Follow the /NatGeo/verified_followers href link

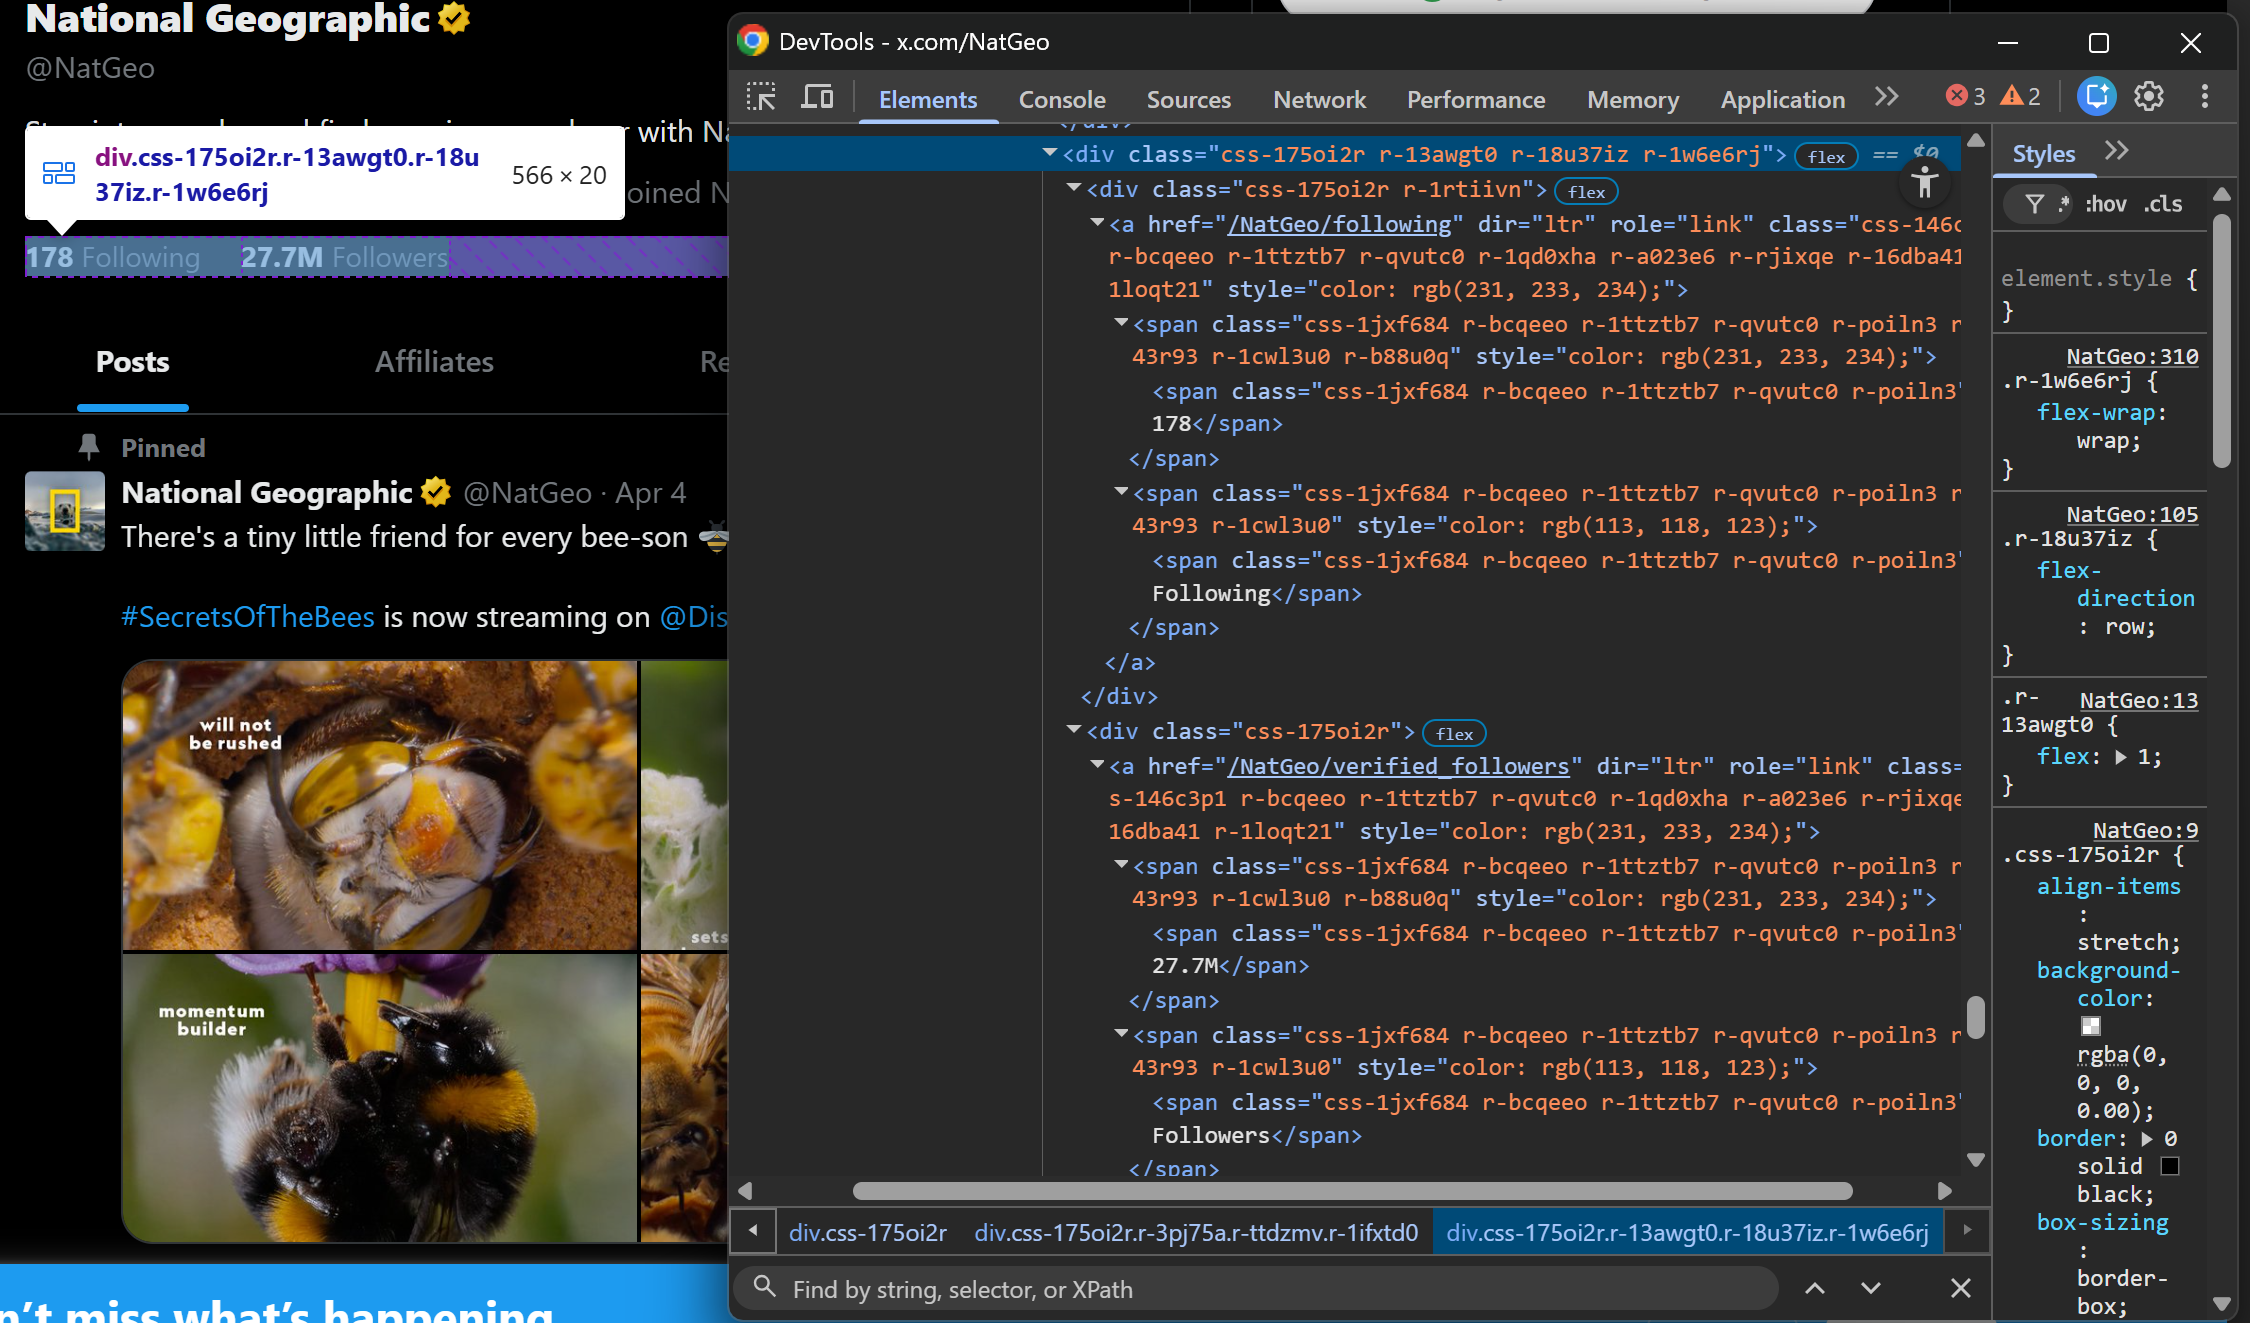coord(1398,766)
